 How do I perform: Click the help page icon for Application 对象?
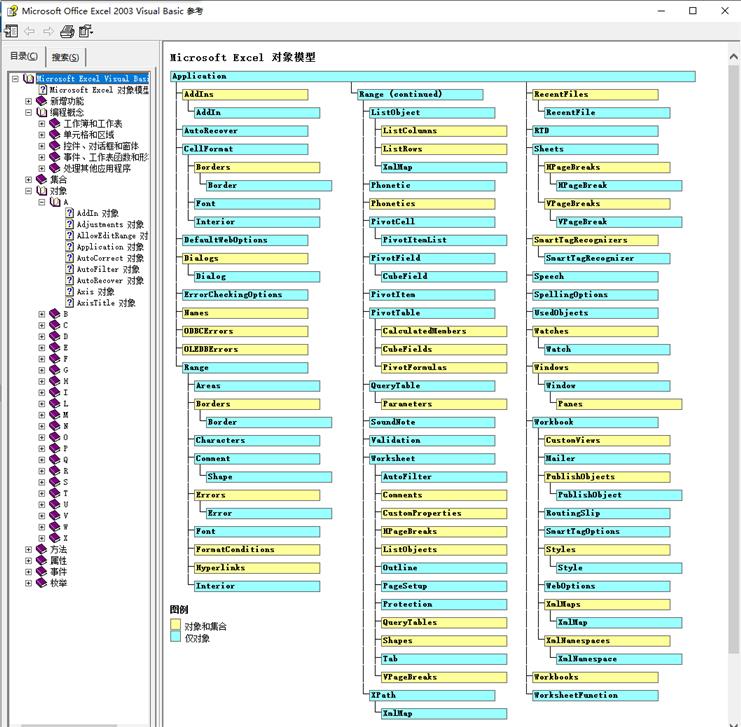point(69,246)
